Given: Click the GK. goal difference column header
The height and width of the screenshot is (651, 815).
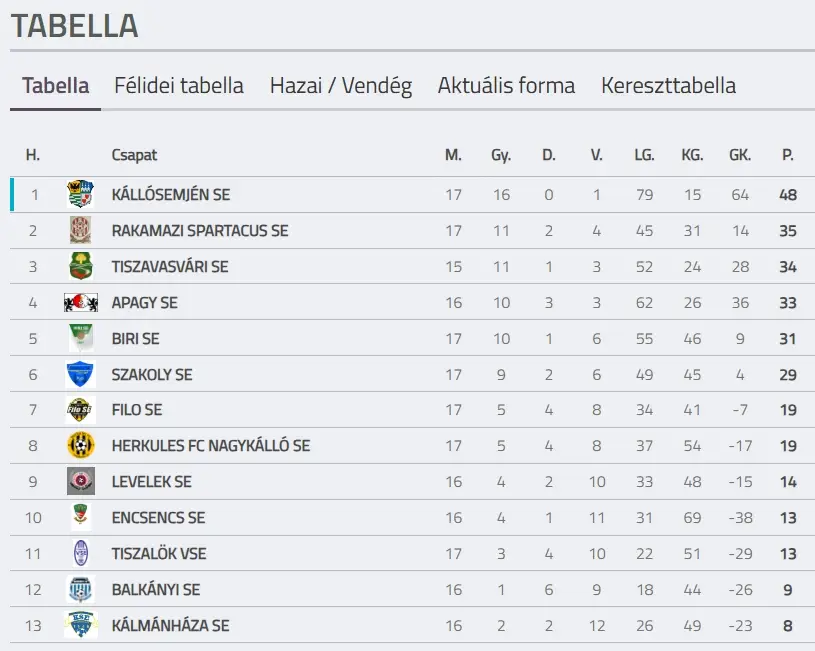Looking at the screenshot, I should tap(740, 155).
